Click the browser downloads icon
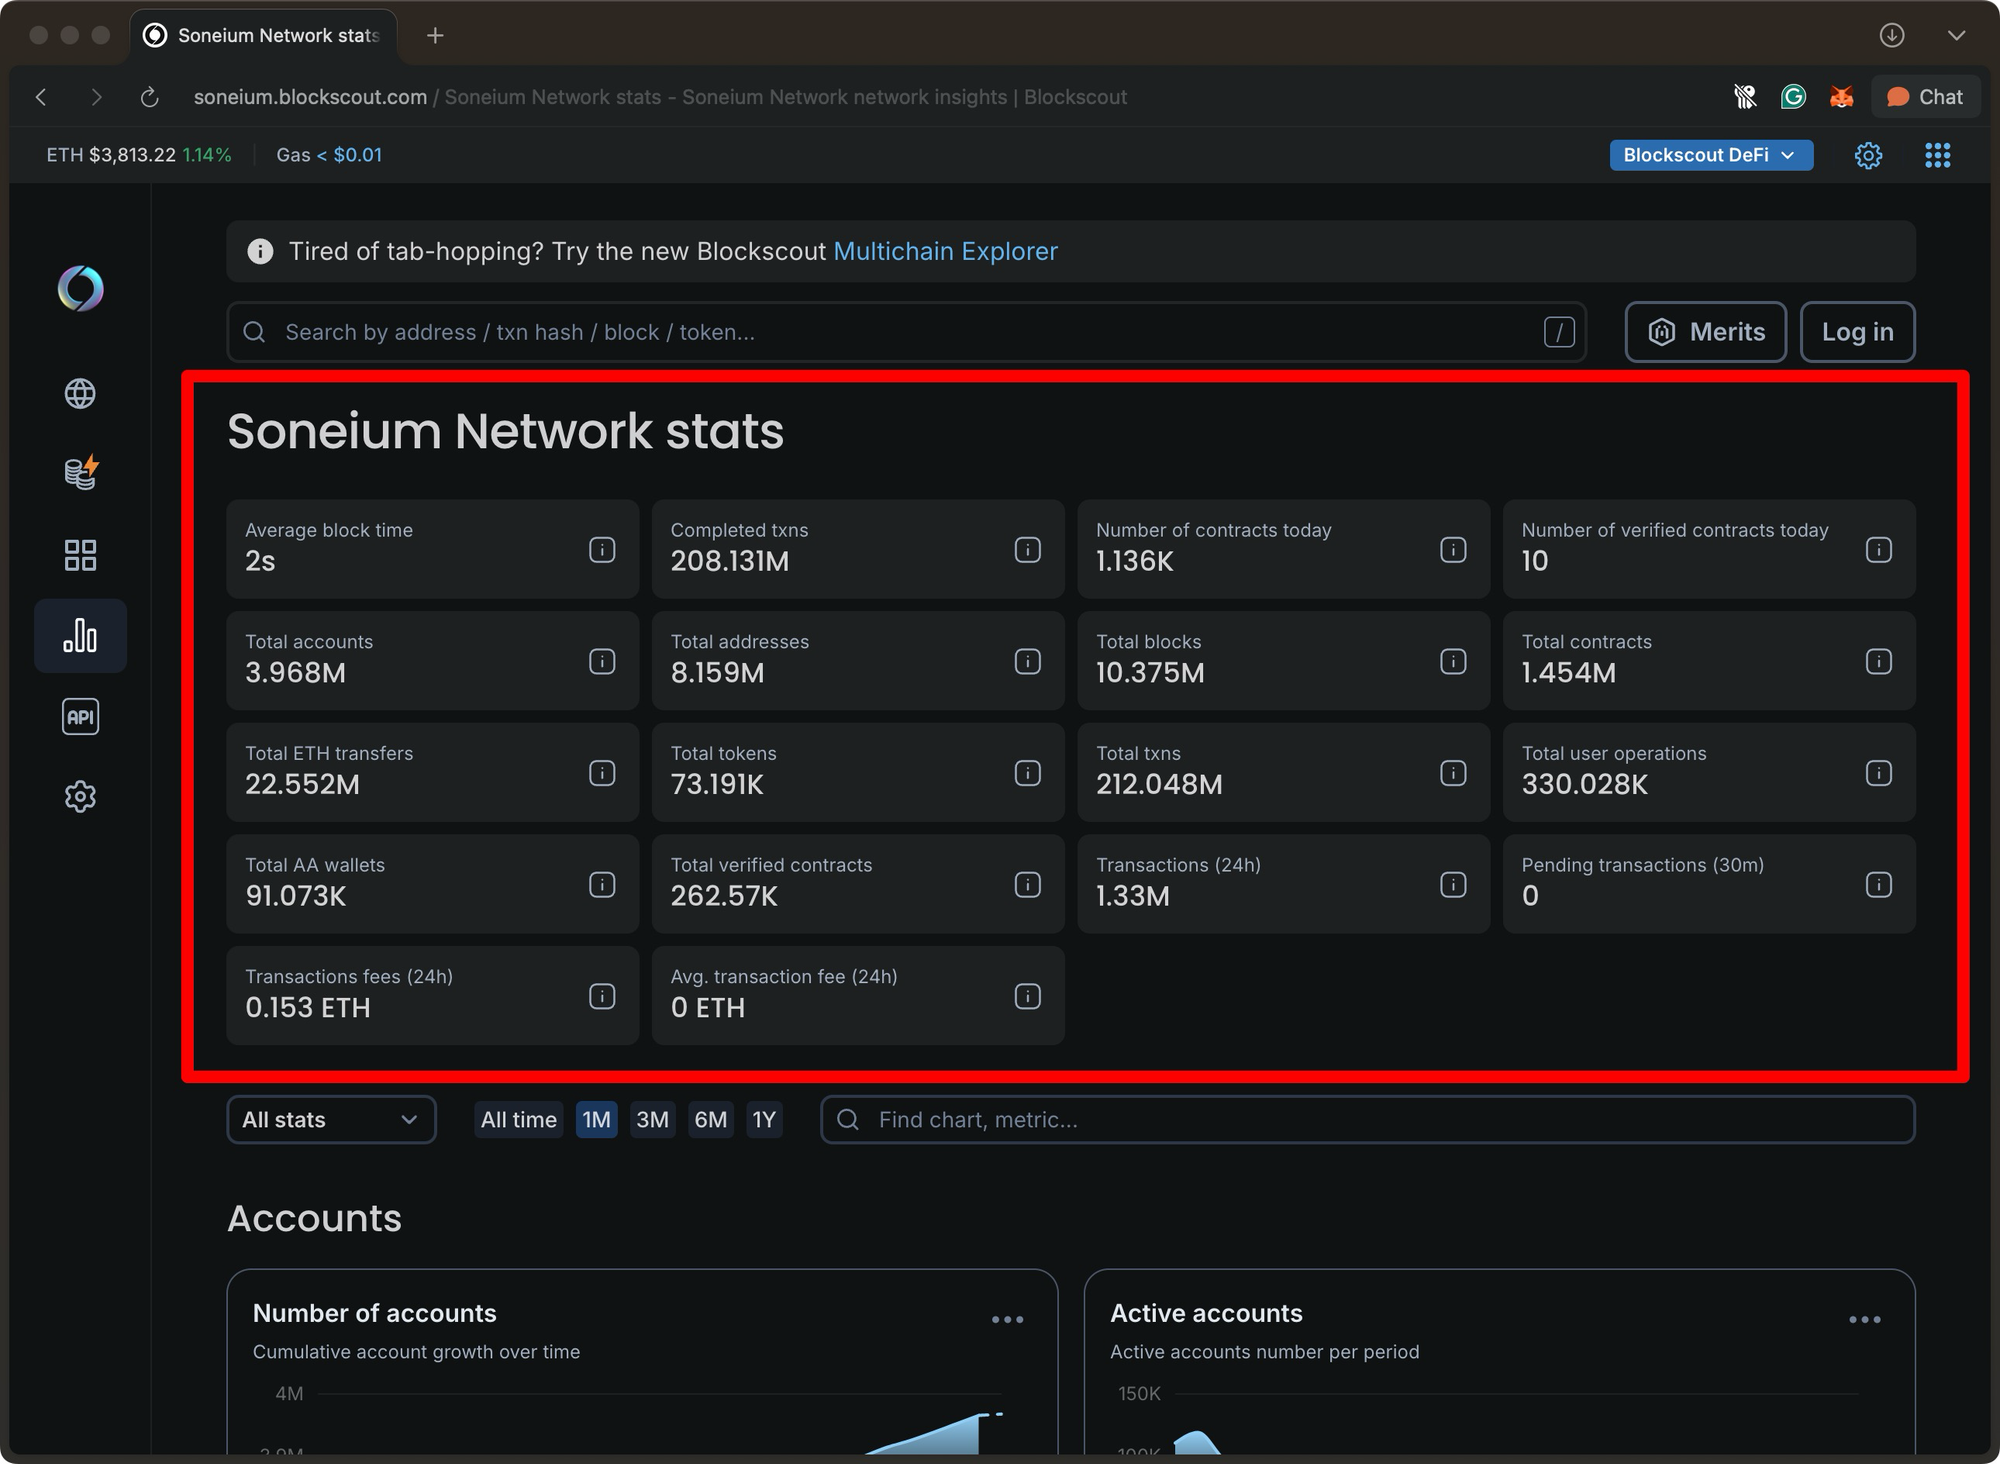 [x=1891, y=35]
